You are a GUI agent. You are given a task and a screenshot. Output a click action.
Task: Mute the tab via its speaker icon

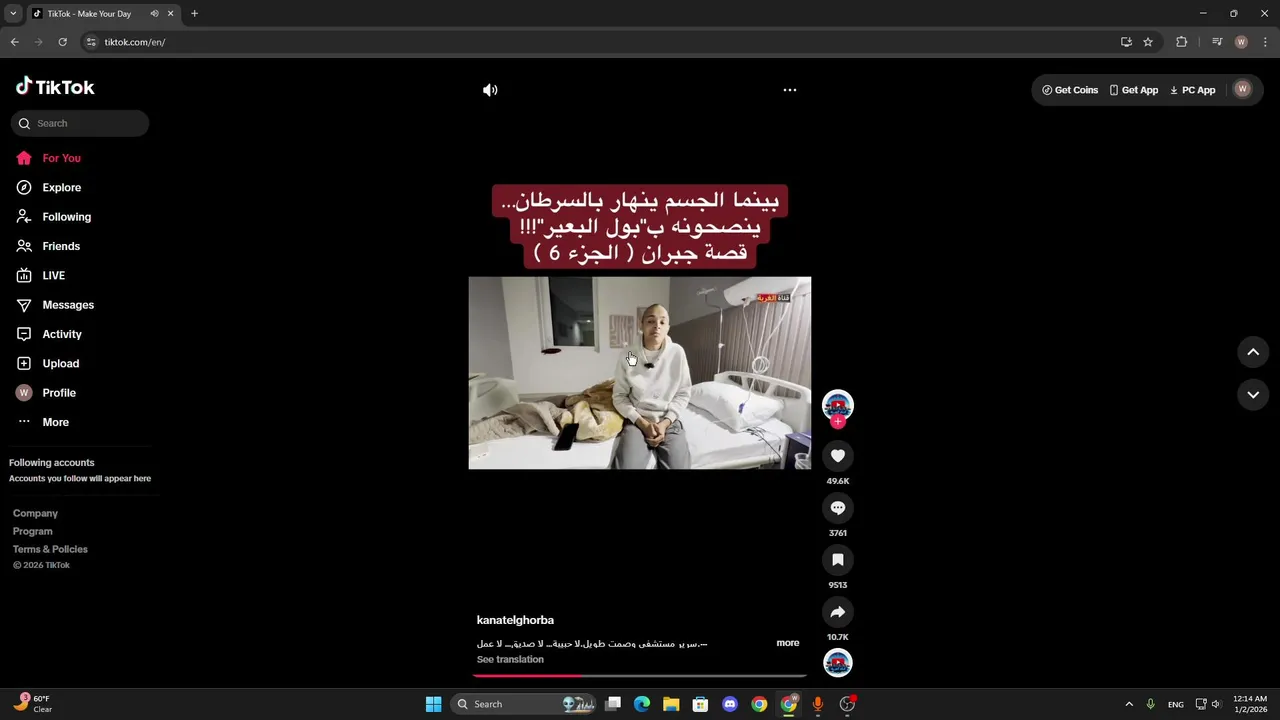(x=154, y=14)
